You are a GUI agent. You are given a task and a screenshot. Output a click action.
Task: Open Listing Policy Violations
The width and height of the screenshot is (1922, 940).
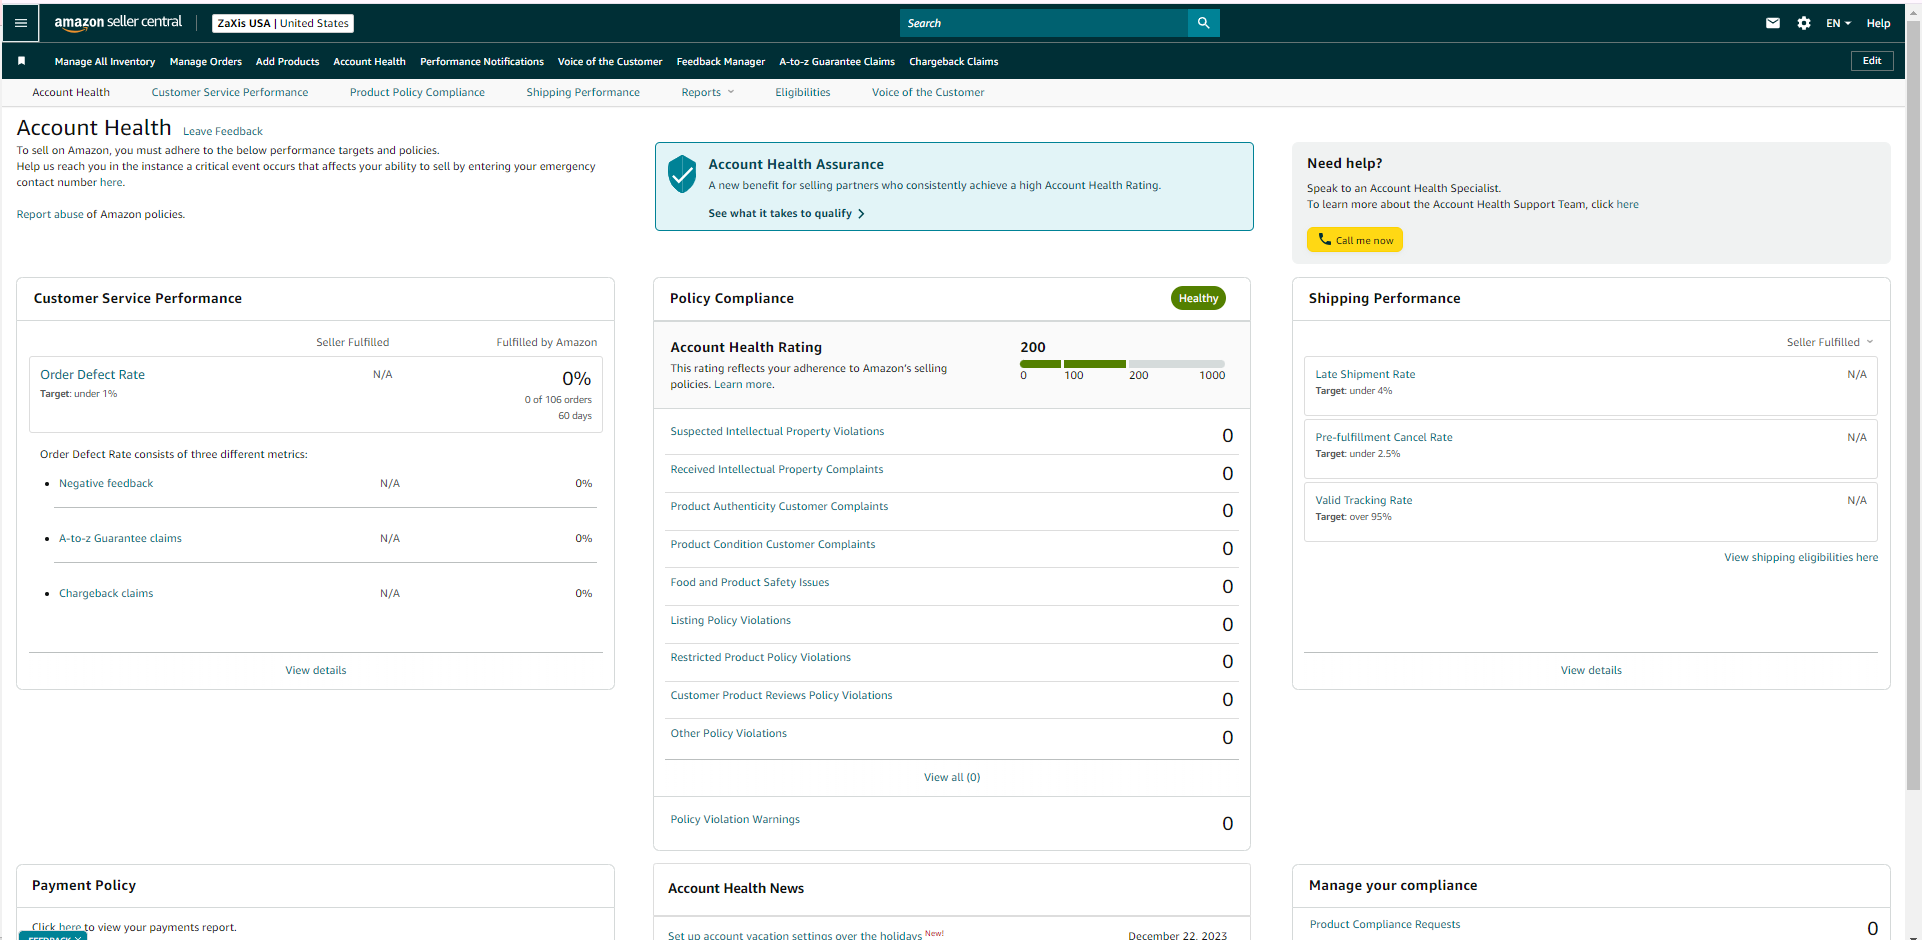click(x=731, y=620)
